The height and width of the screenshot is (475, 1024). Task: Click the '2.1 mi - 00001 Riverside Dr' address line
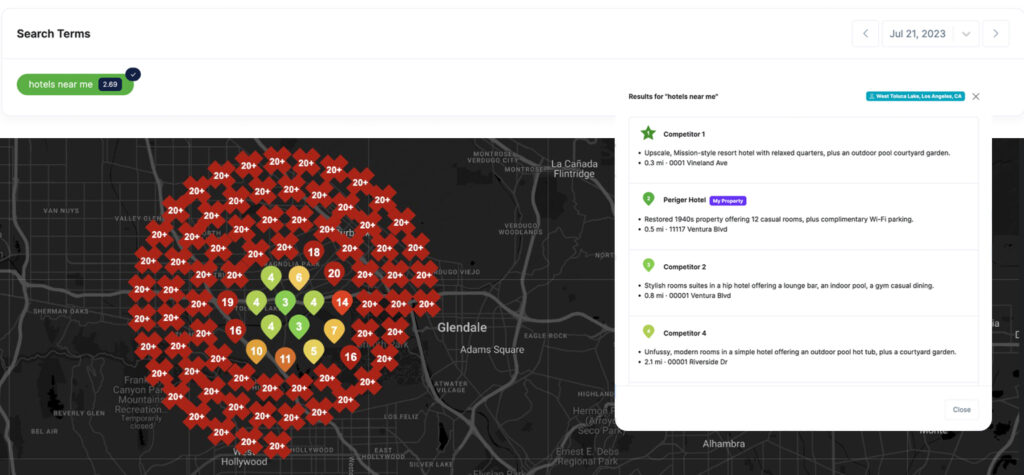pyautogui.click(x=688, y=362)
